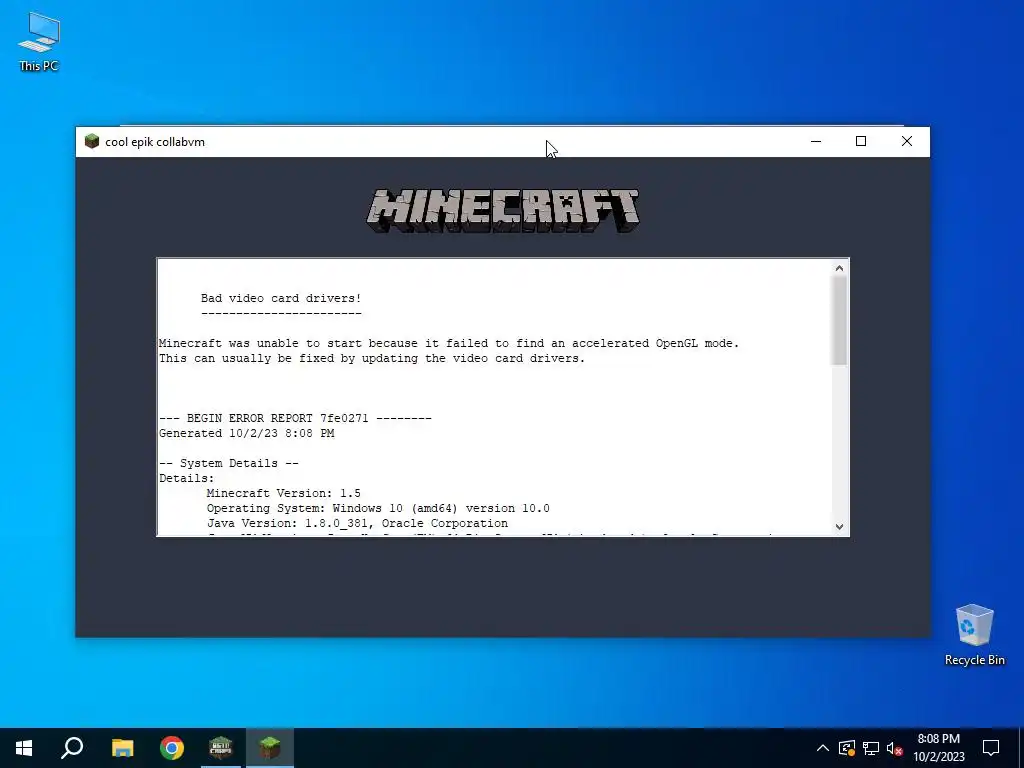Click the error report scrollbar down arrow

(x=839, y=526)
